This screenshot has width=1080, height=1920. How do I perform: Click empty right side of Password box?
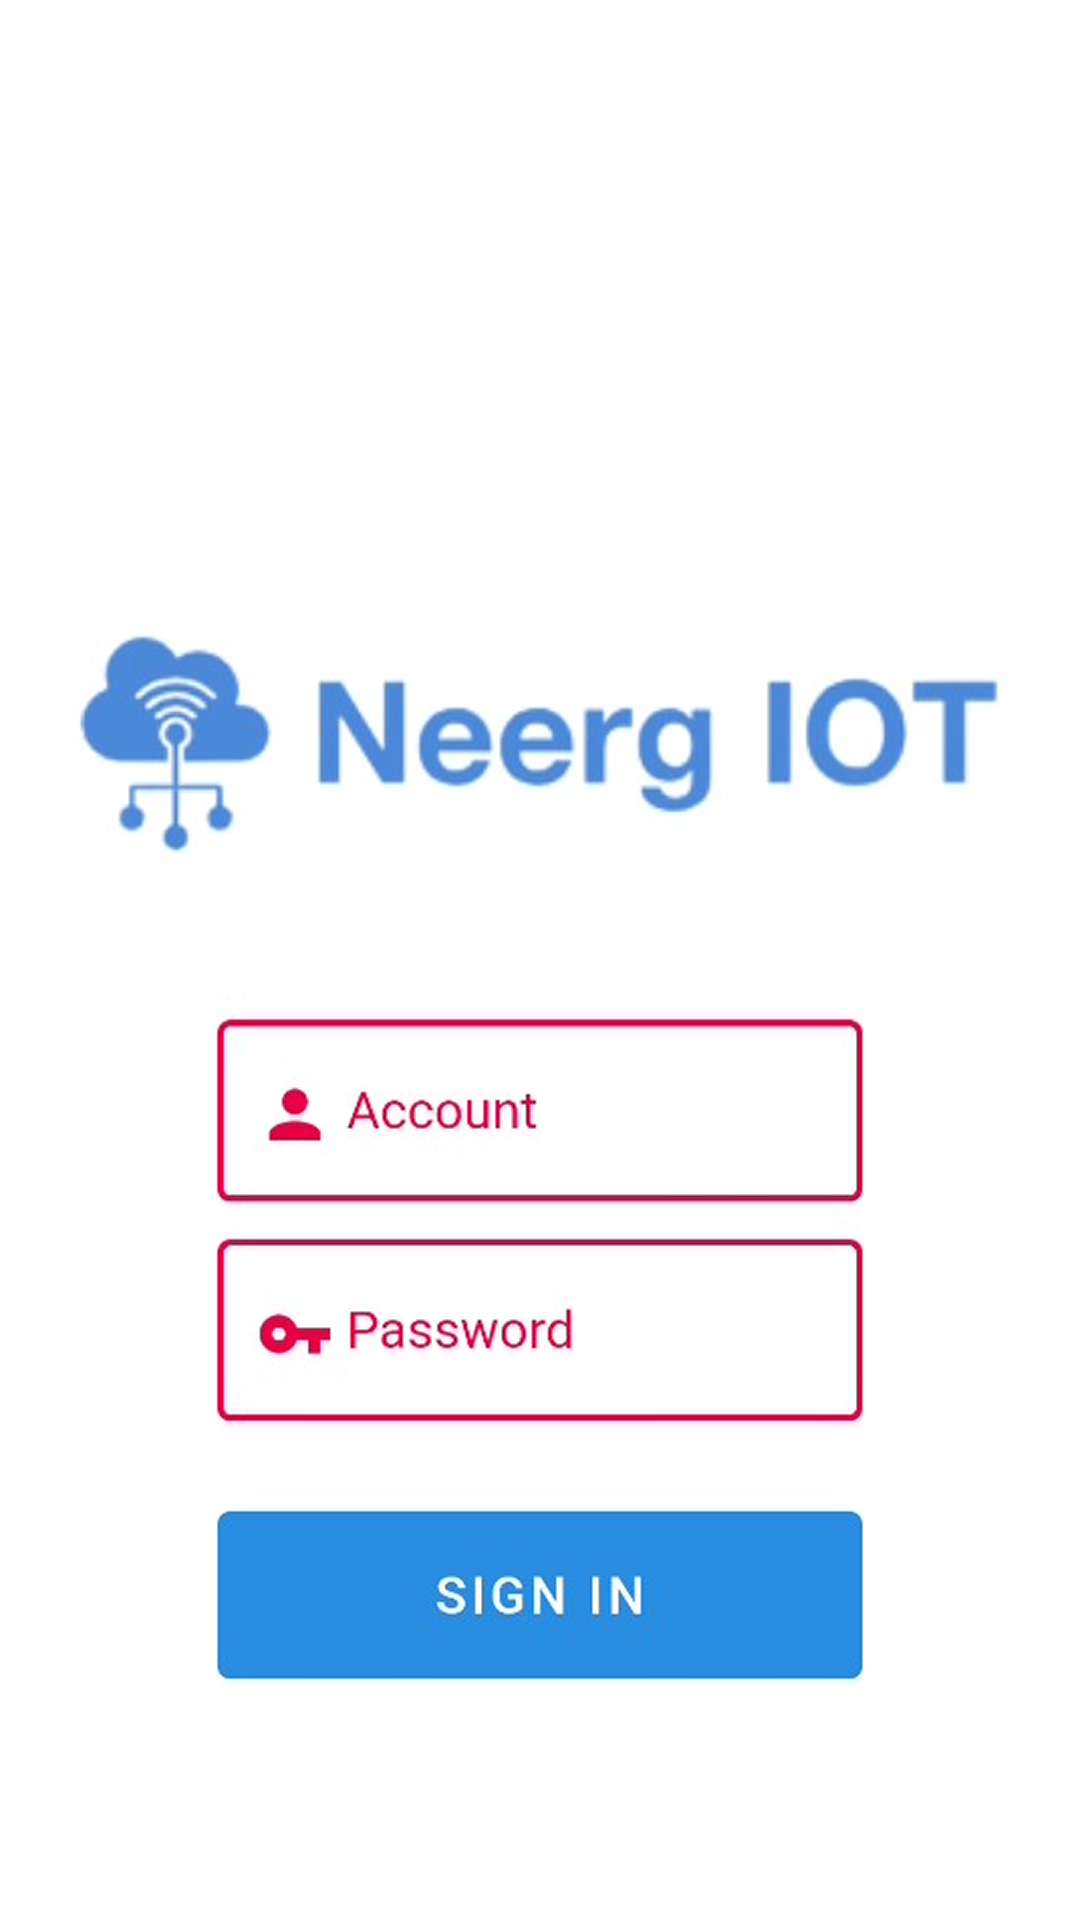[715, 1330]
